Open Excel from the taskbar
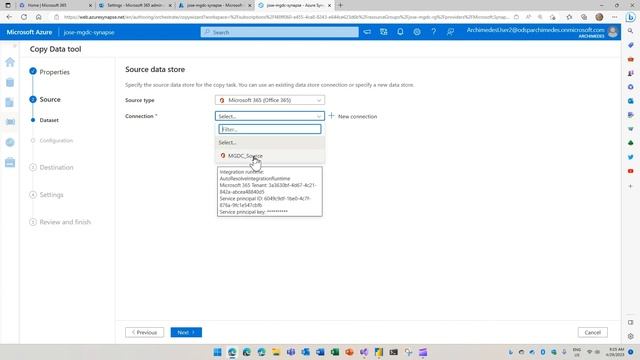640x360 pixels. click(335, 352)
